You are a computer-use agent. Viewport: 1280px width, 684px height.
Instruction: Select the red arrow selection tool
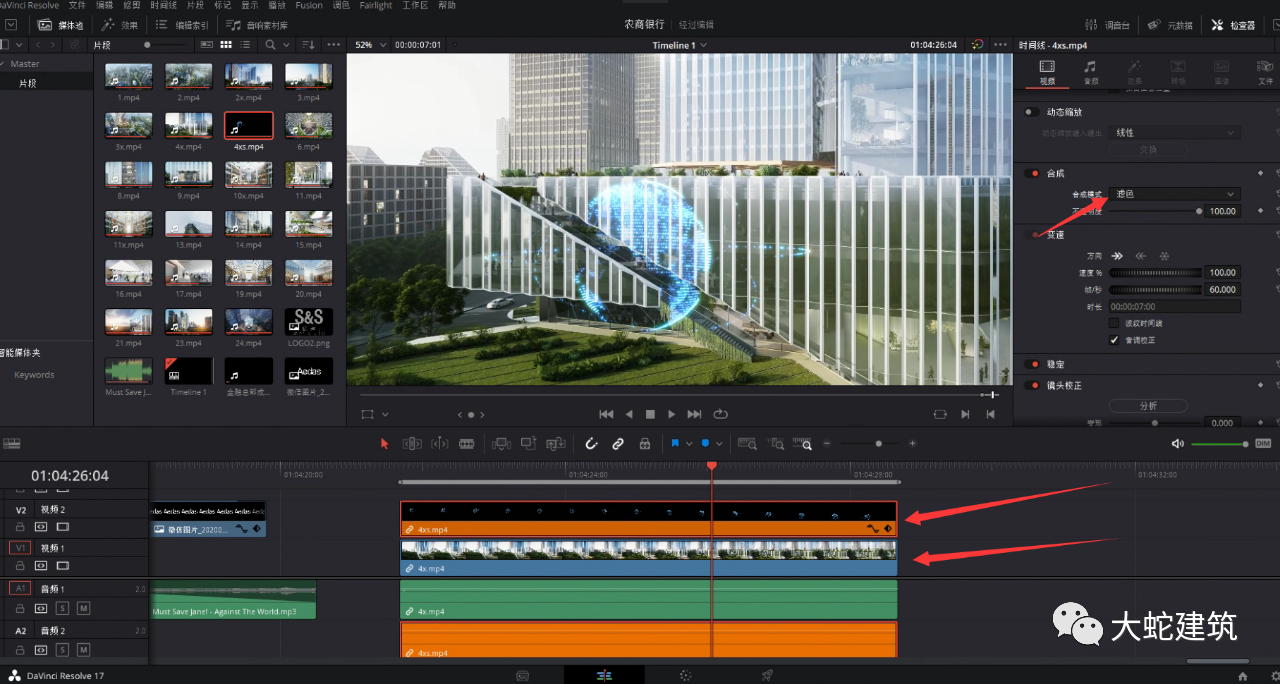click(x=385, y=444)
